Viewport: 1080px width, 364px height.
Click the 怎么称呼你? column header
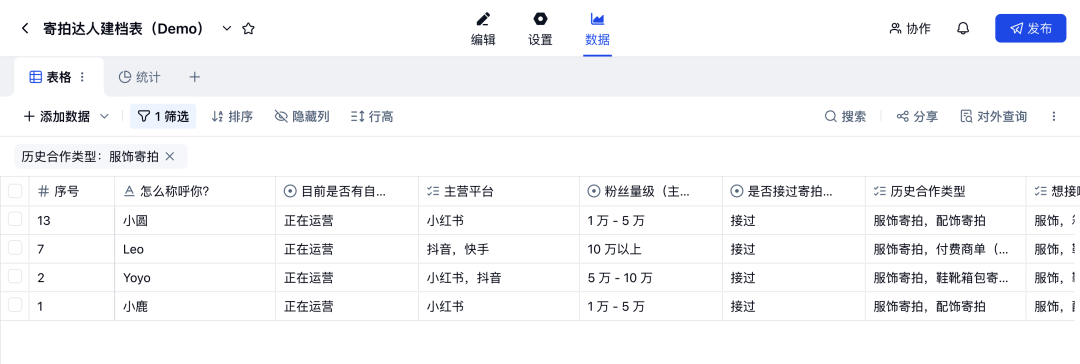[x=195, y=192]
